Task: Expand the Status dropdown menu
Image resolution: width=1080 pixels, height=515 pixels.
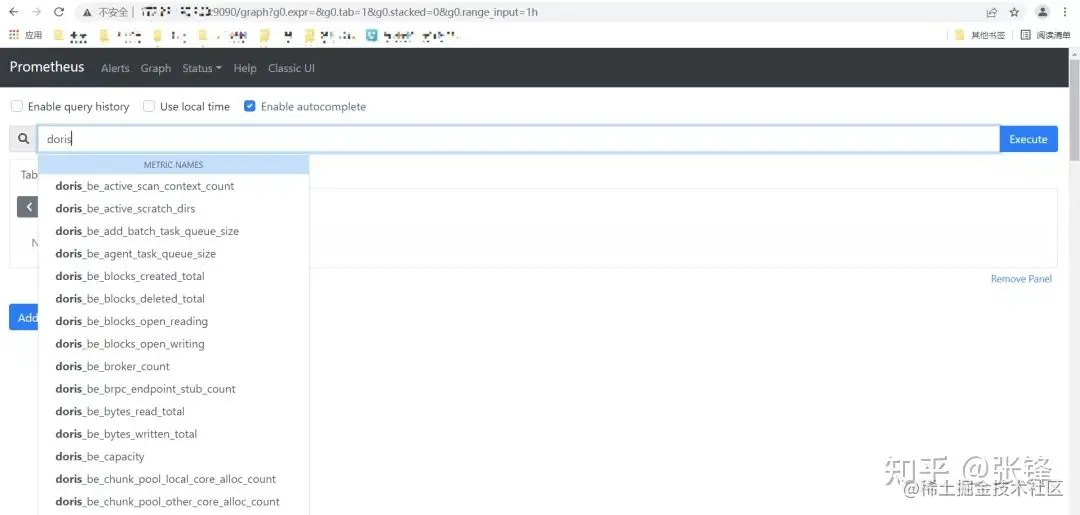Action: pos(202,68)
